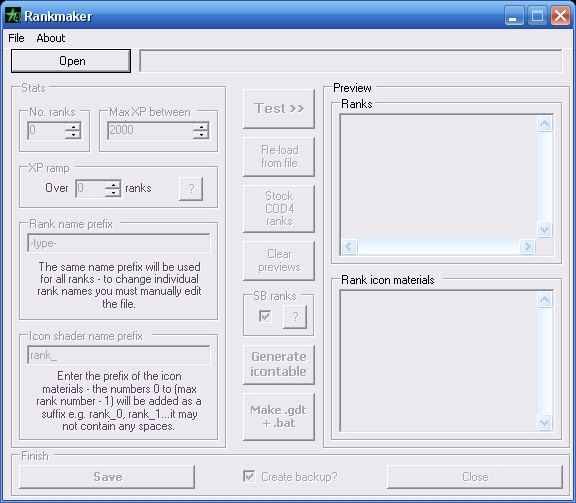Decrease Max XP between value

coord(201,134)
